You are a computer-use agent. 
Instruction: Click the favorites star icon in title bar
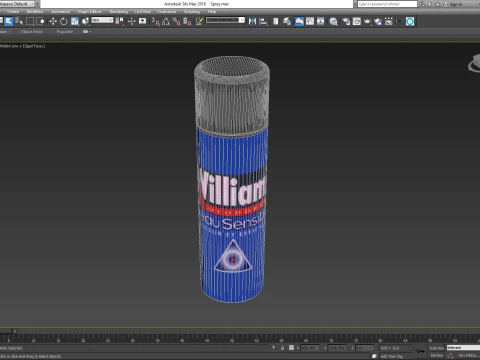438,4
